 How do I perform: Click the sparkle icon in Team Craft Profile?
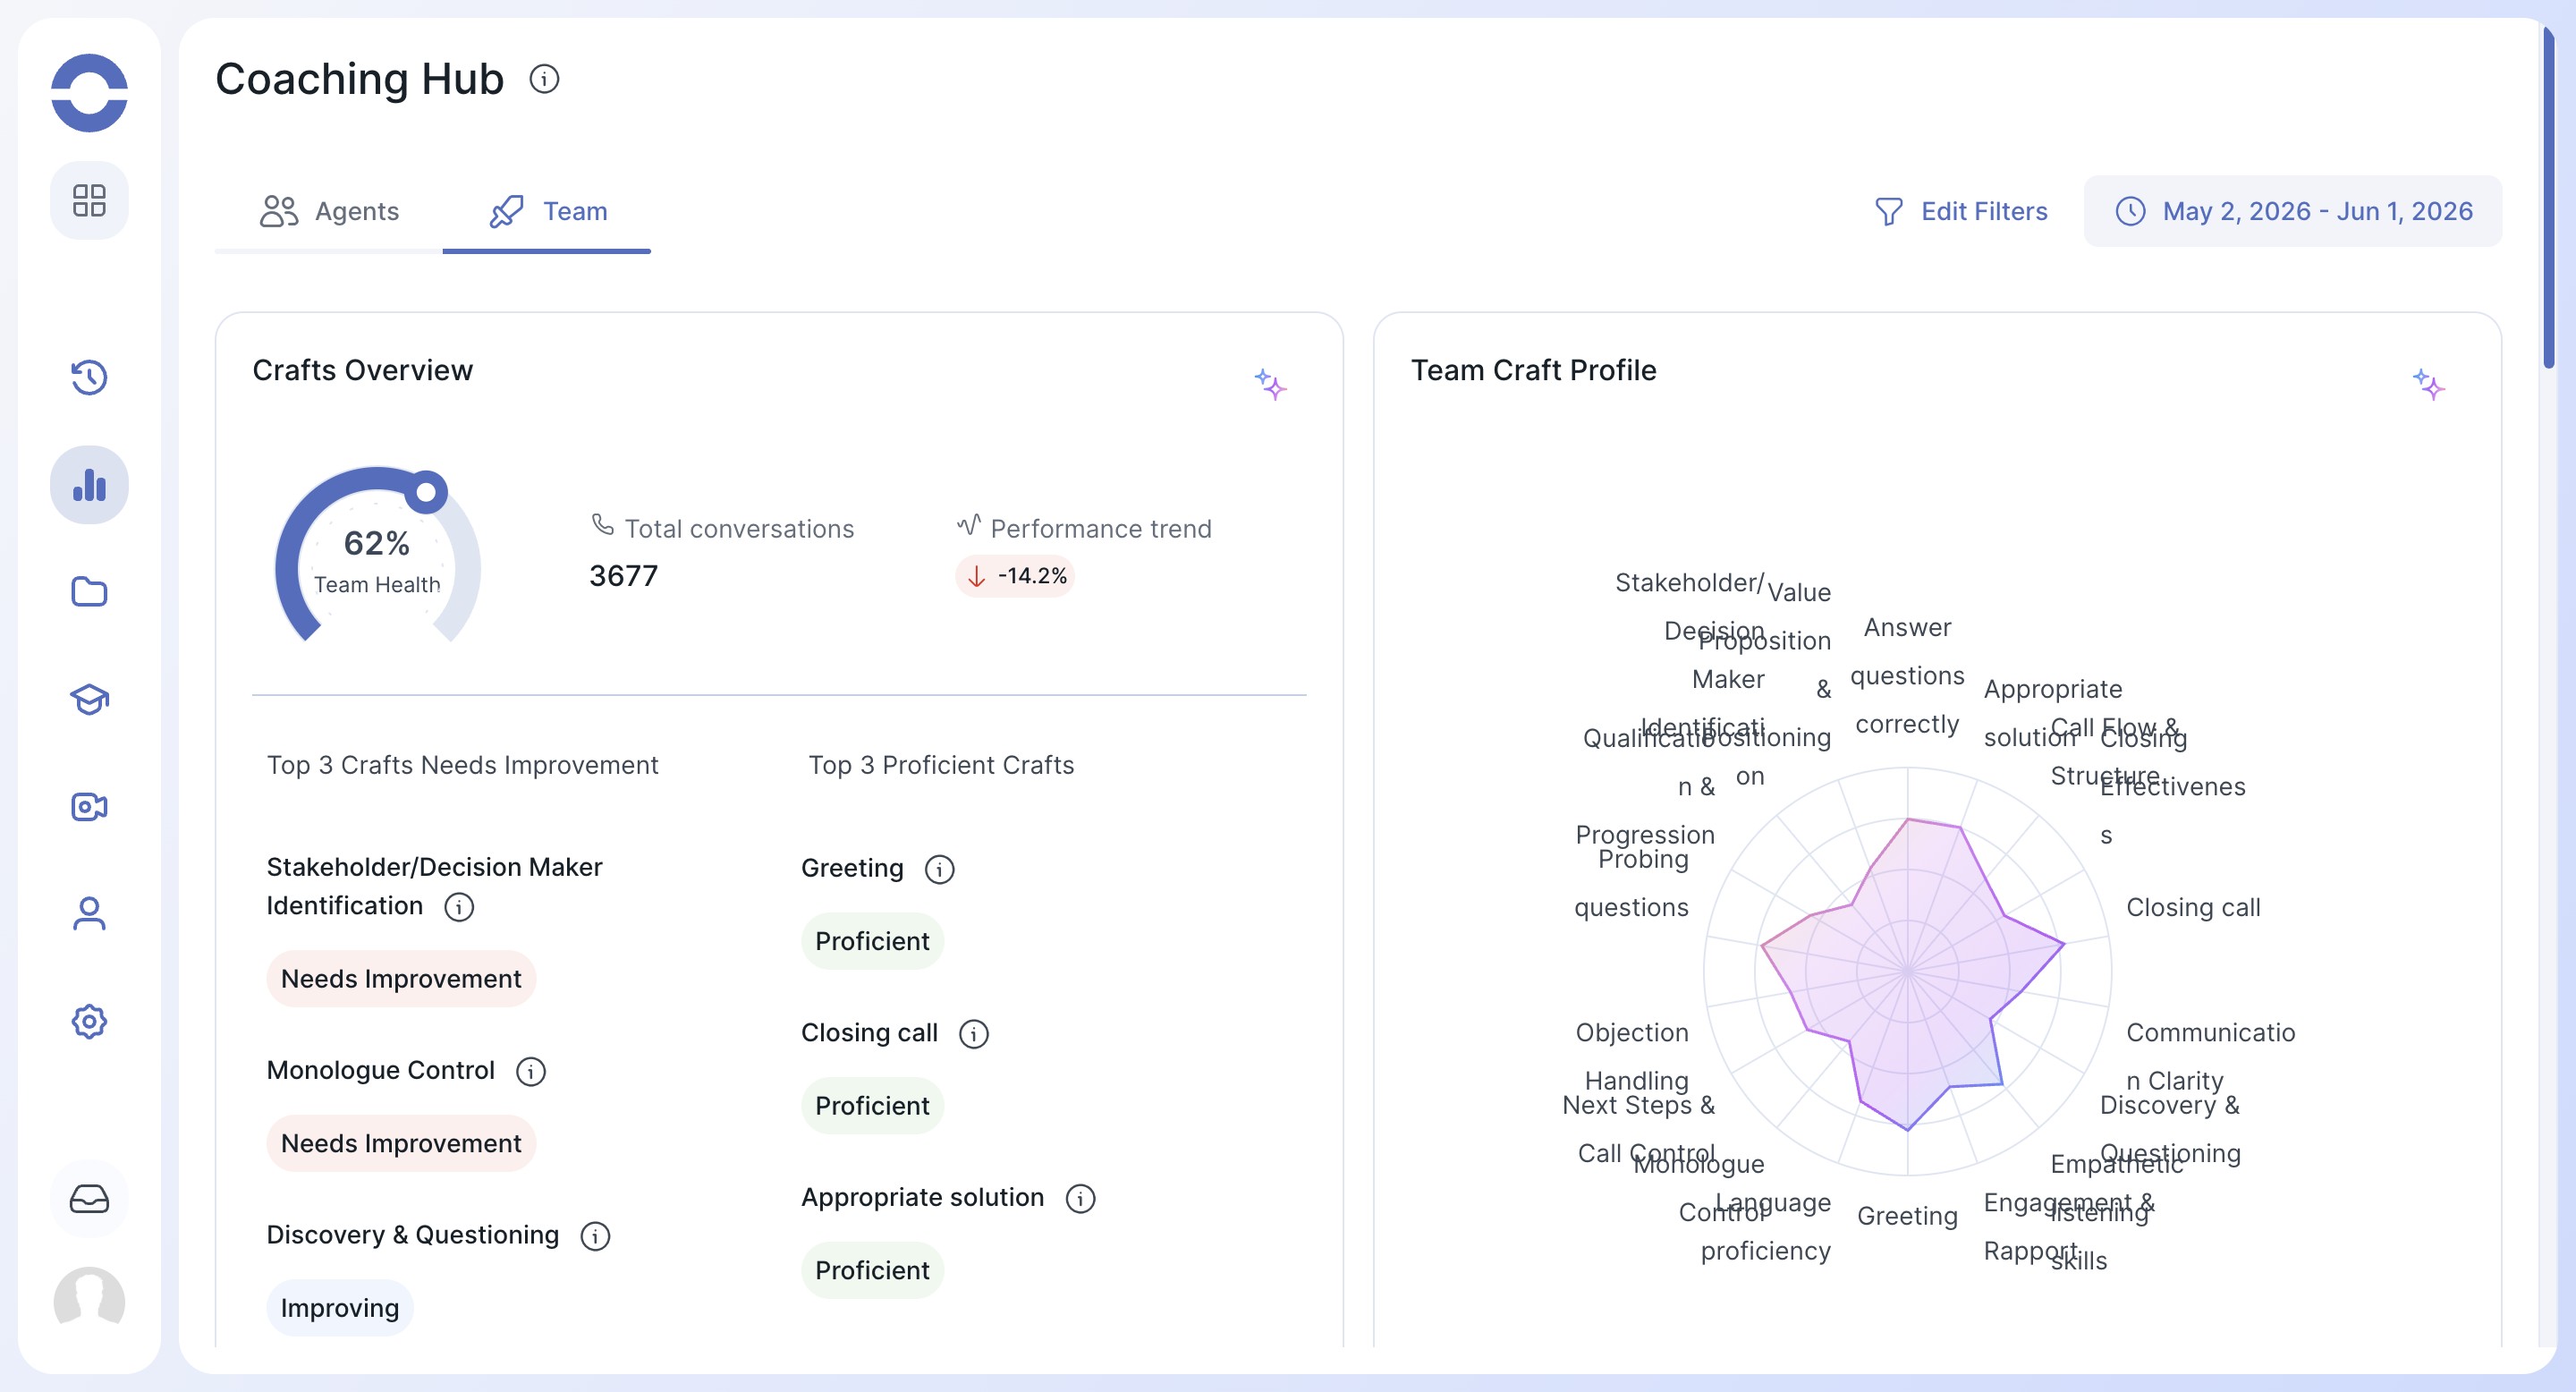2428,384
